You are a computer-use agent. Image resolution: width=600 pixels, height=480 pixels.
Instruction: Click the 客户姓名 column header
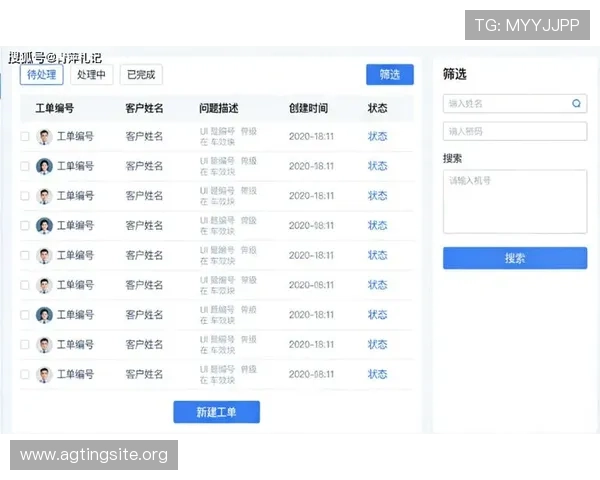(x=144, y=108)
